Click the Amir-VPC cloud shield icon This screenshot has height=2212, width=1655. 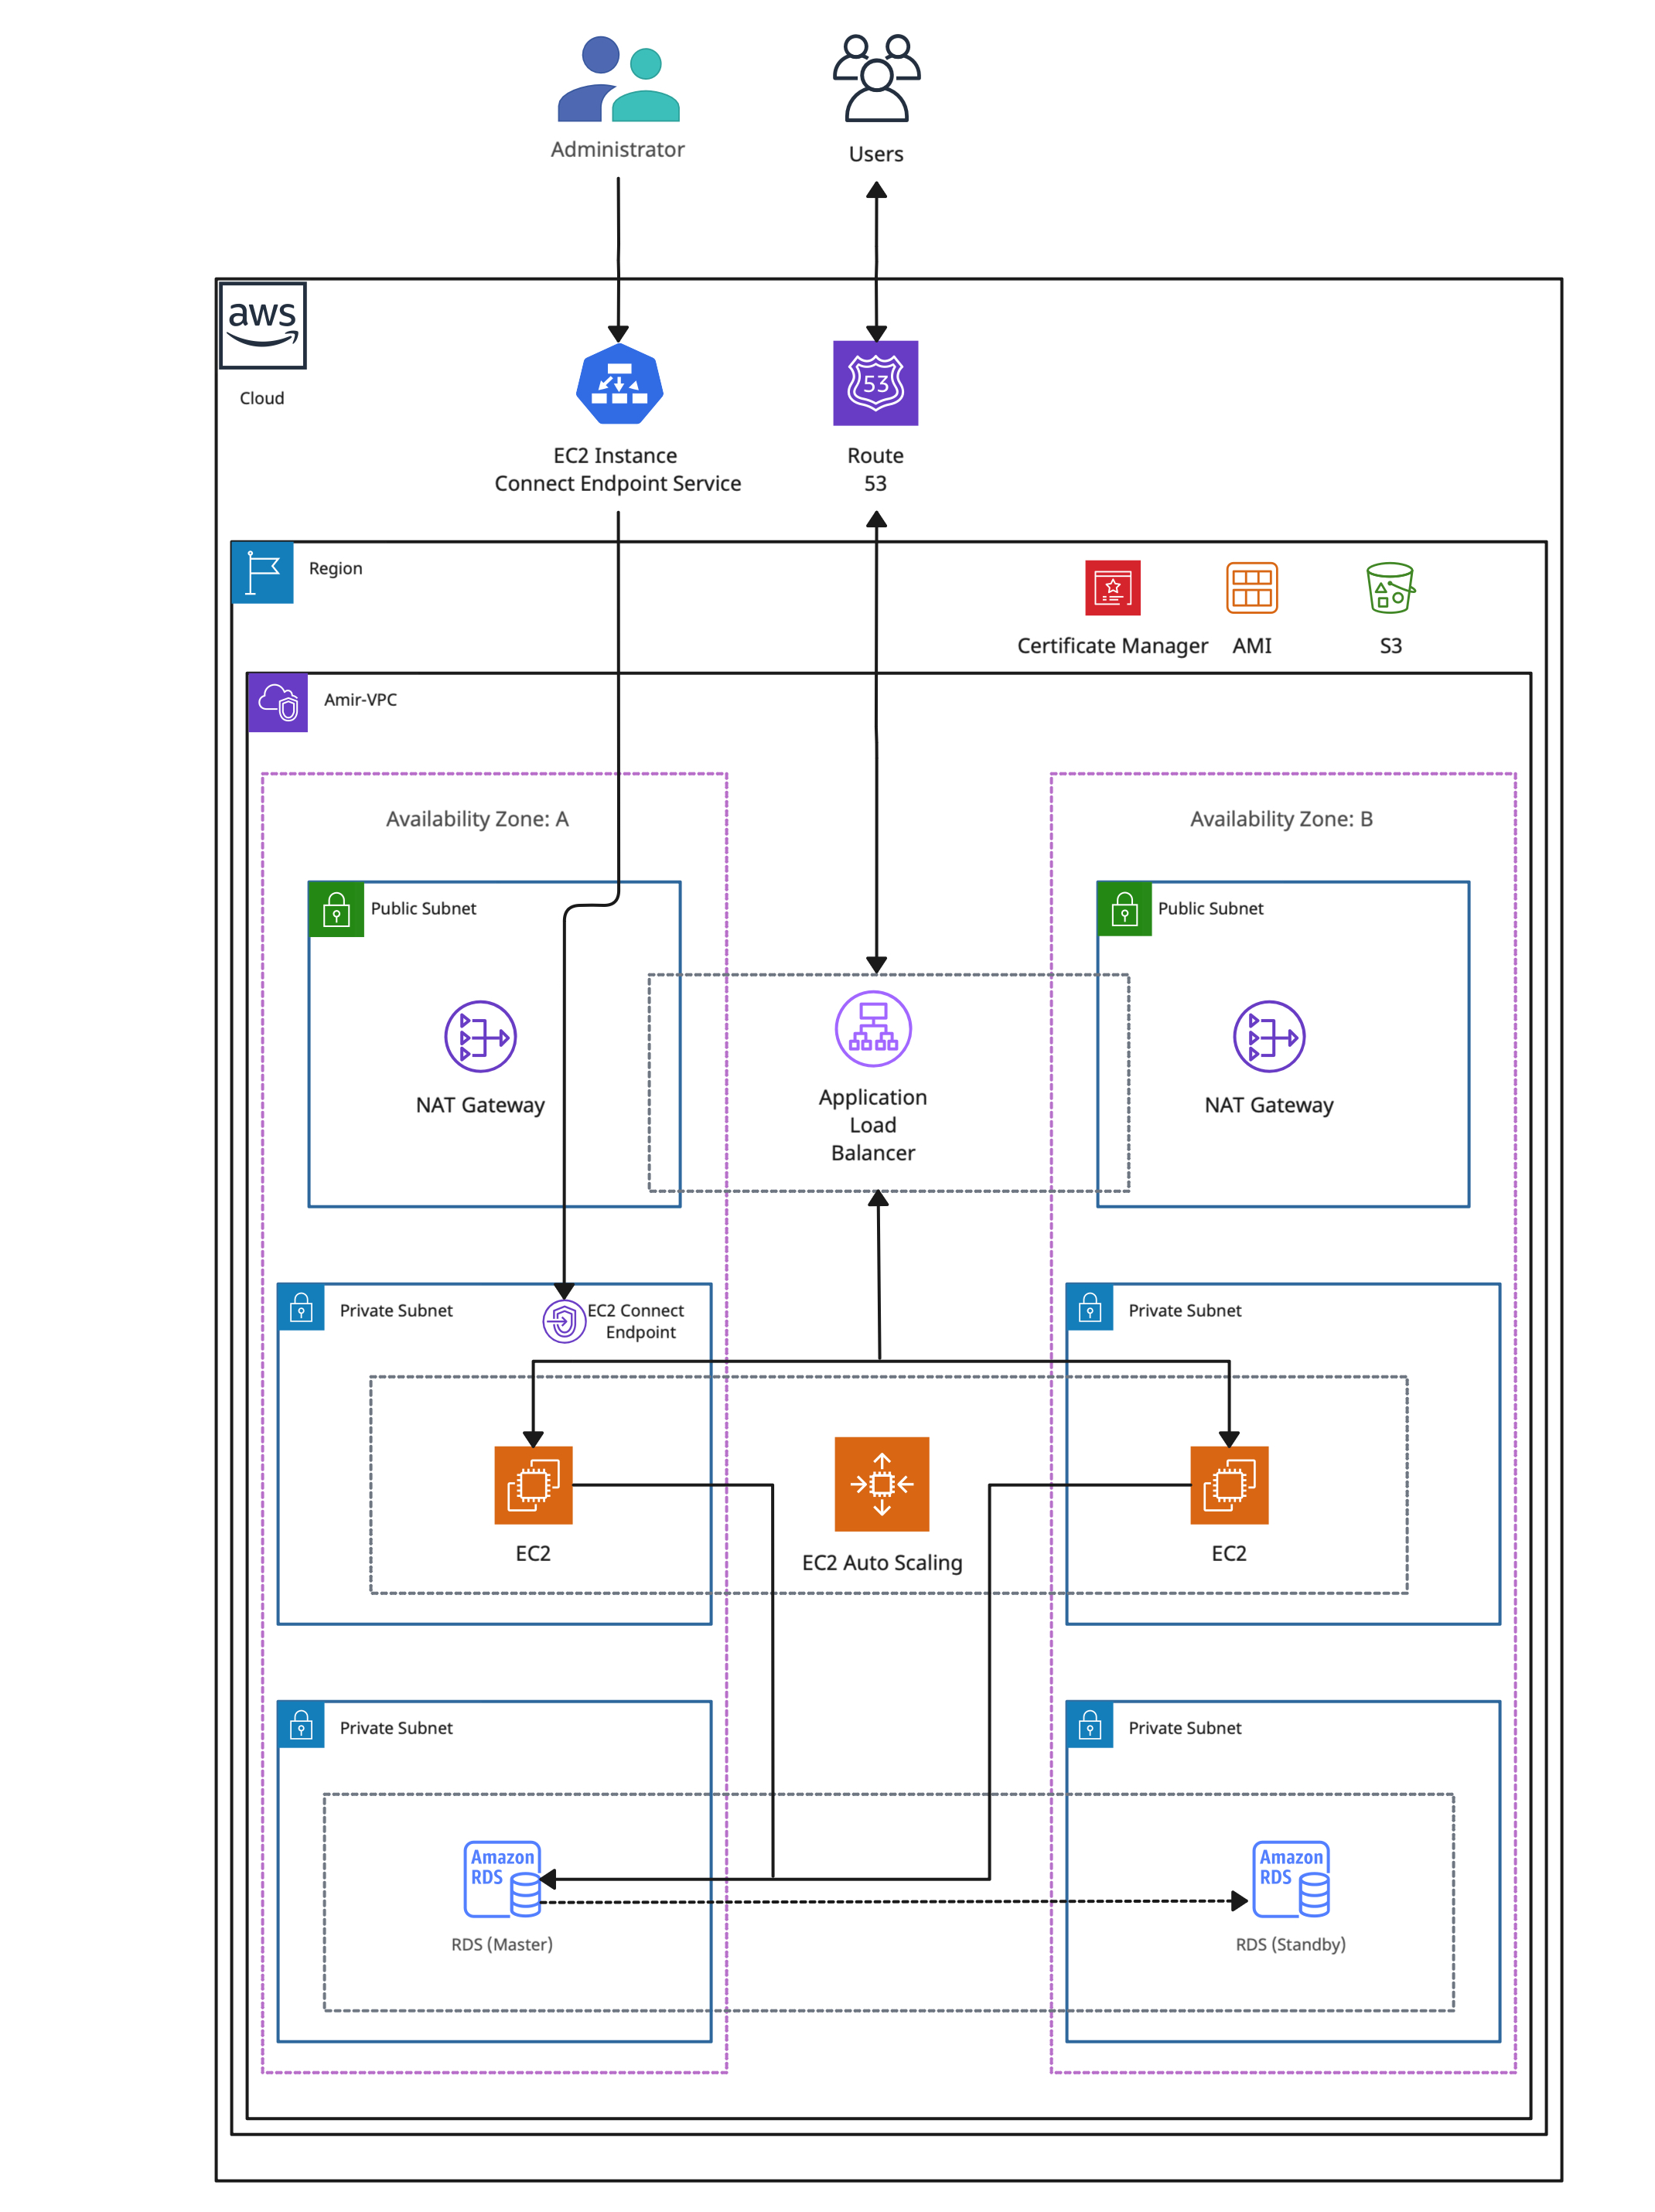(278, 702)
